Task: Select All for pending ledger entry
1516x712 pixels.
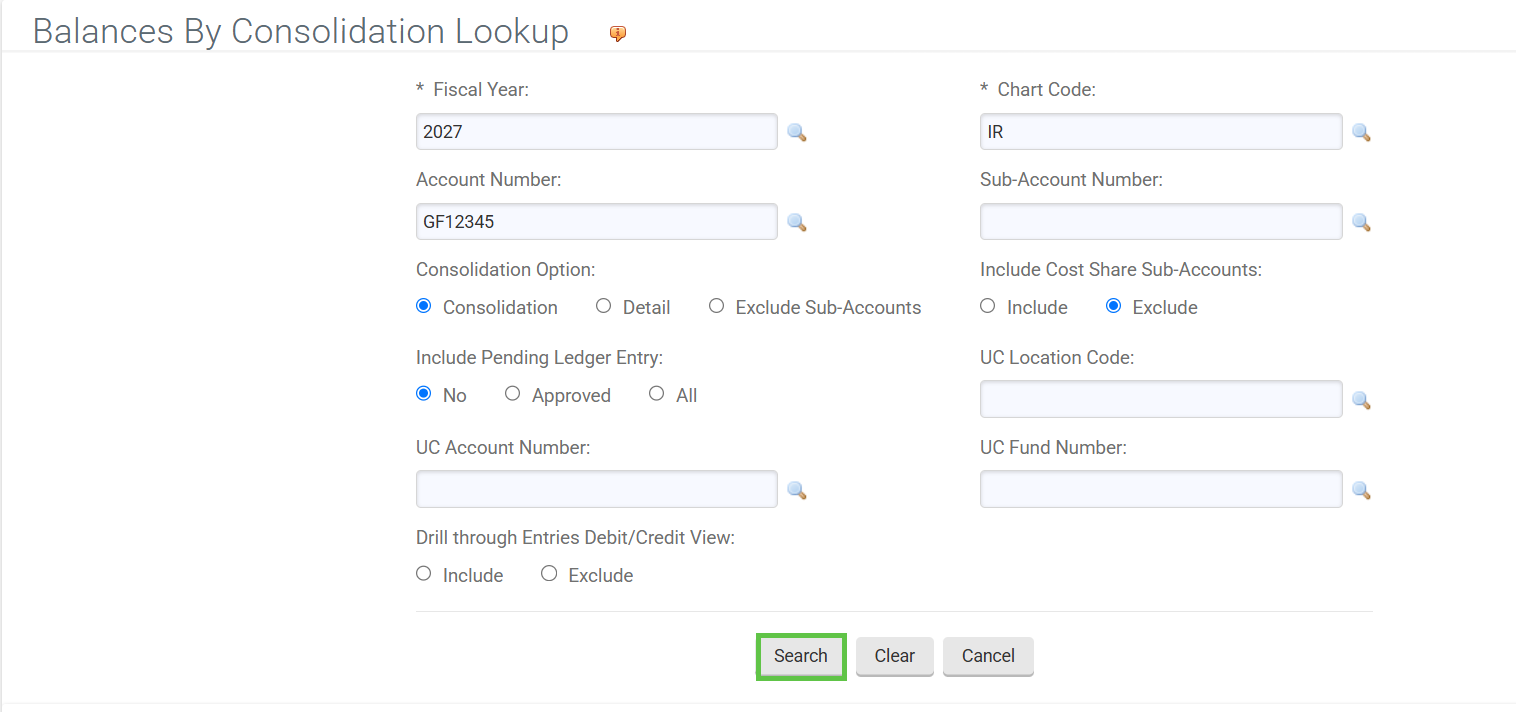Action: pyautogui.click(x=656, y=394)
